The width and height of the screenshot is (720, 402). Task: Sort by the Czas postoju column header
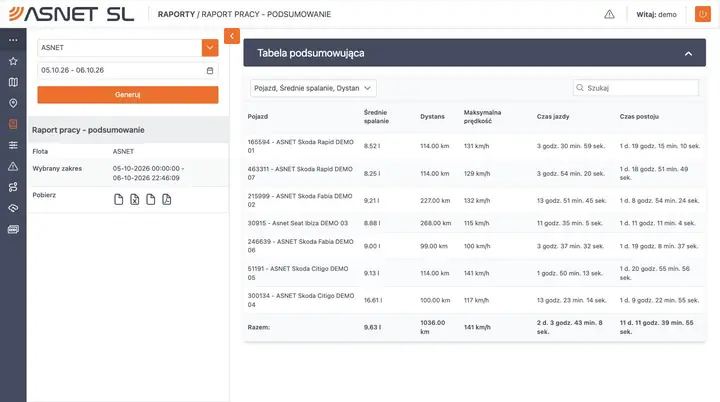pyautogui.click(x=639, y=117)
